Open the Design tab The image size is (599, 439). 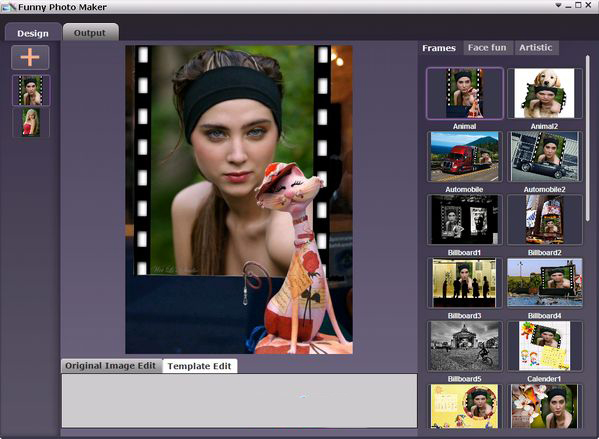(33, 32)
